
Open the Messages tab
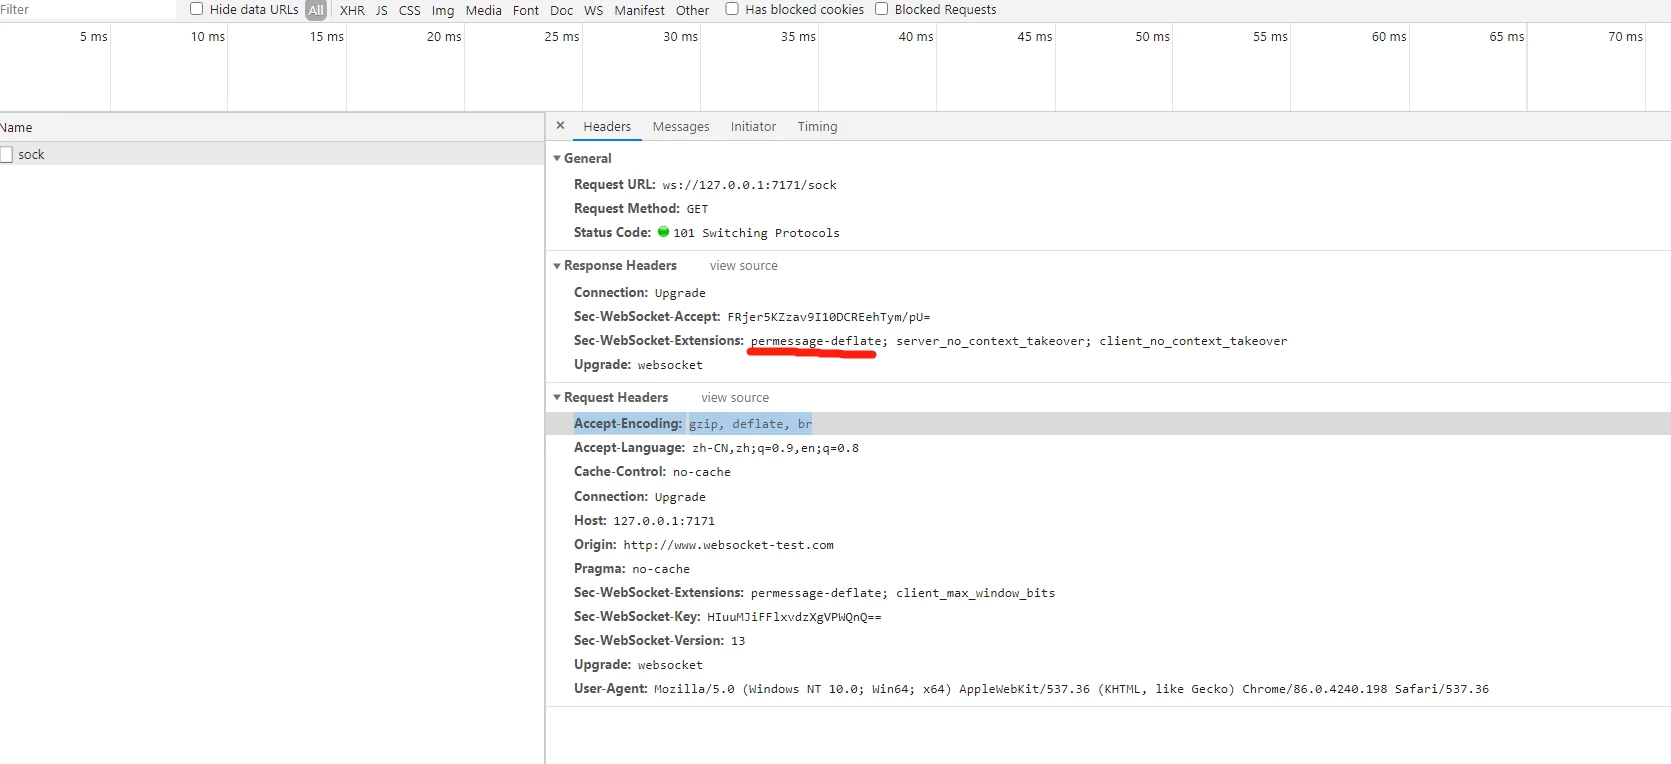(681, 126)
